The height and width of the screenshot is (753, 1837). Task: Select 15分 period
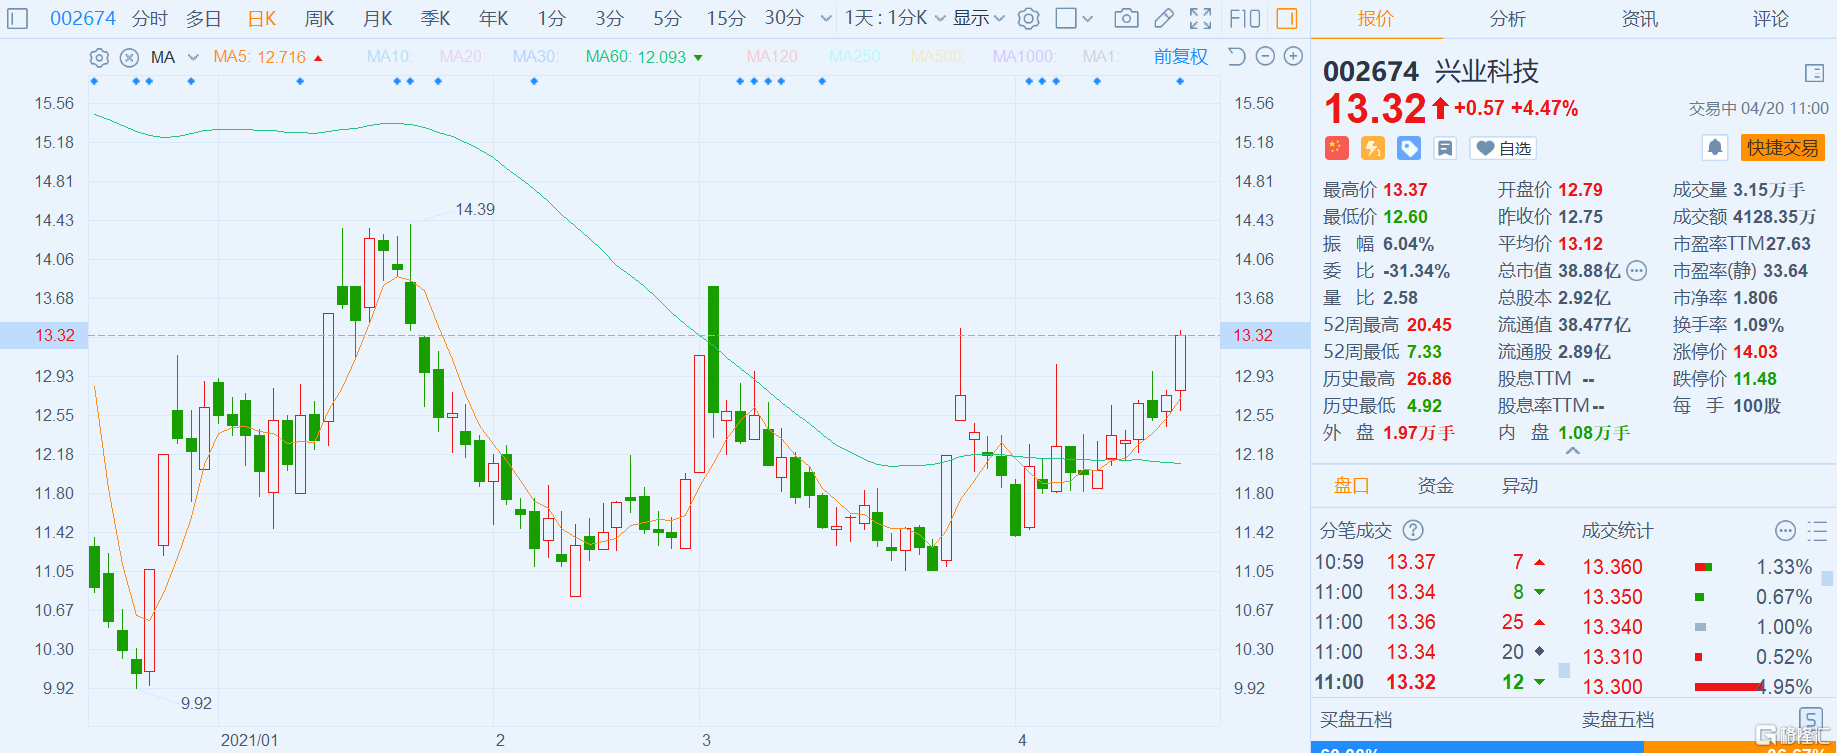726,18
